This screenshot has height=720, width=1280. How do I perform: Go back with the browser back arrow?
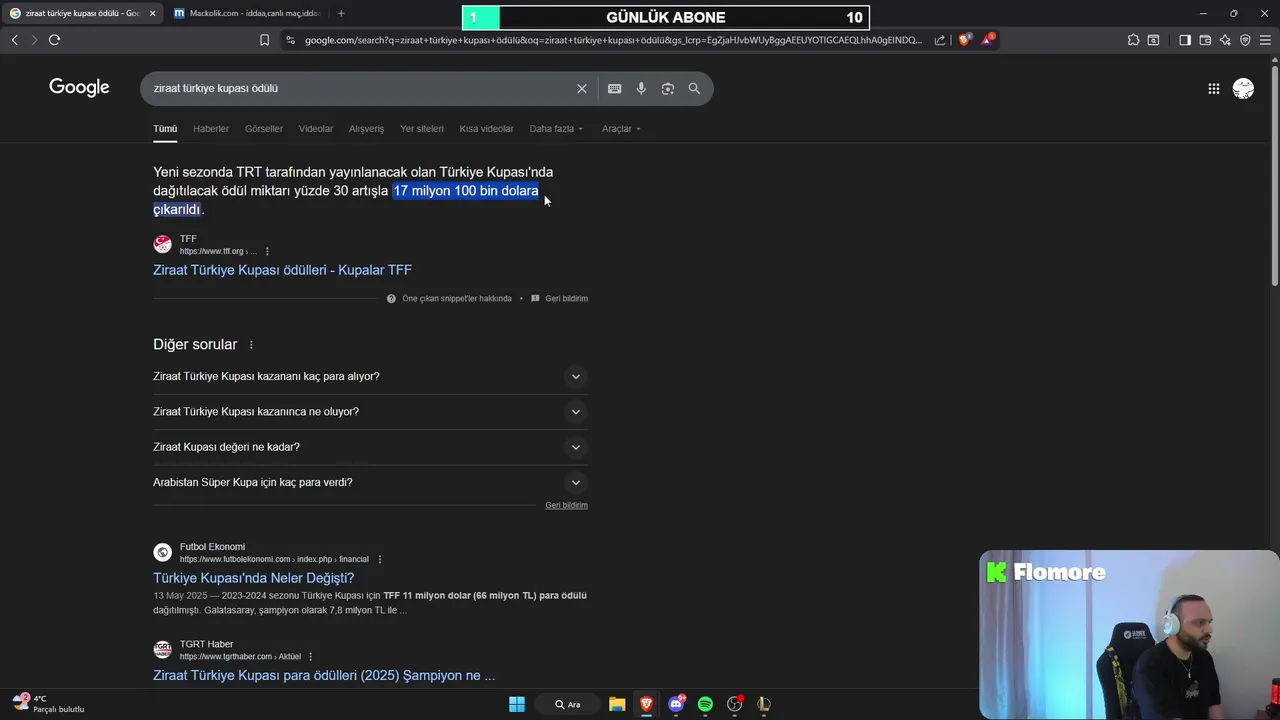(x=14, y=40)
